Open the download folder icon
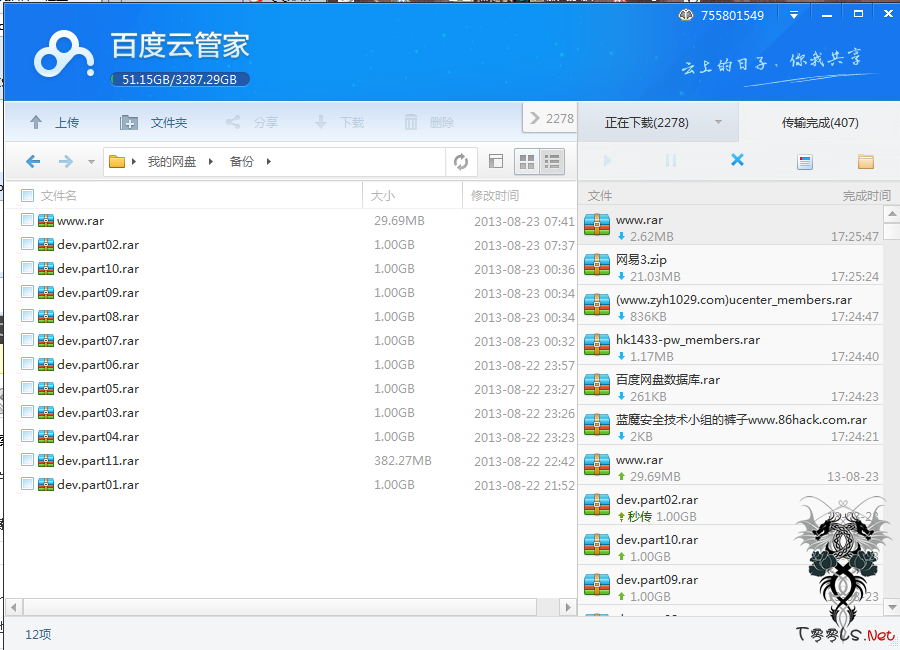This screenshot has height=650, width=900. pos(866,161)
